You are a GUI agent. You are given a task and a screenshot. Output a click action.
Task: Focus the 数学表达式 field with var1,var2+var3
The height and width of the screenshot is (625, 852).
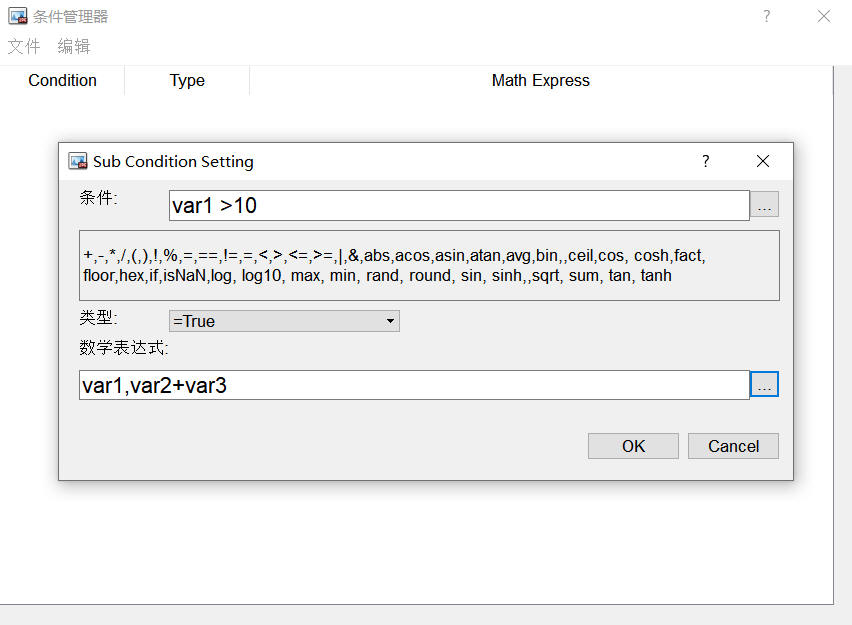pos(413,385)
